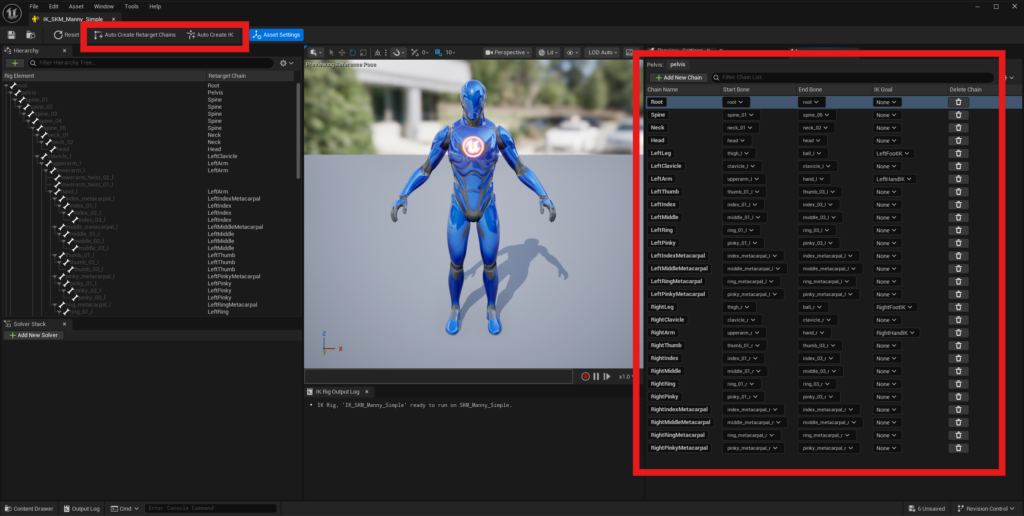Click Add New Solver button

tap(32, 335)
